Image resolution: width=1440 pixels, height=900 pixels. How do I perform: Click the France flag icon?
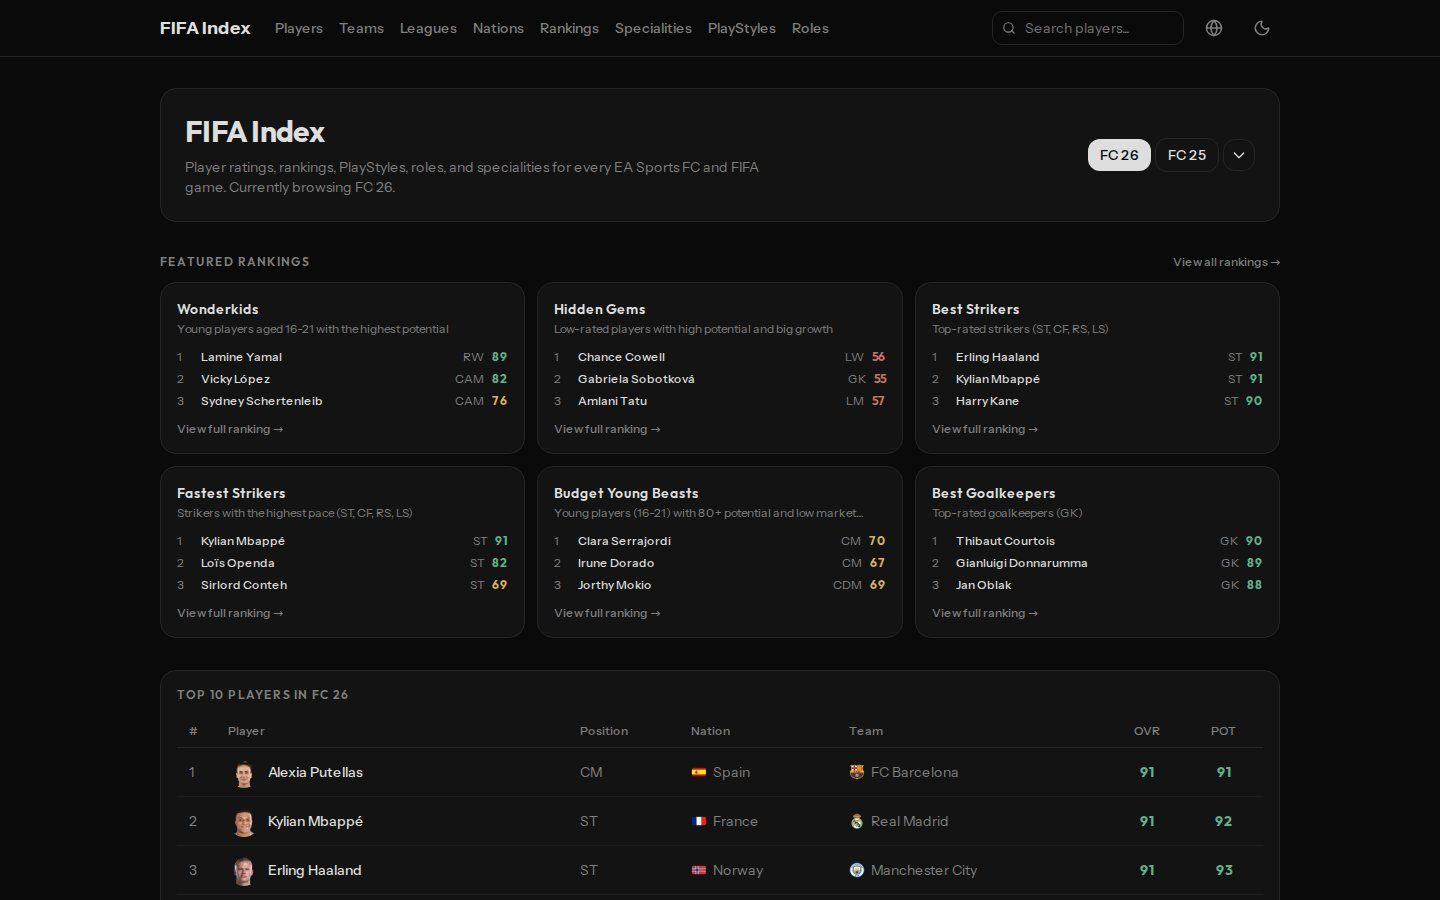coord(699,821)
